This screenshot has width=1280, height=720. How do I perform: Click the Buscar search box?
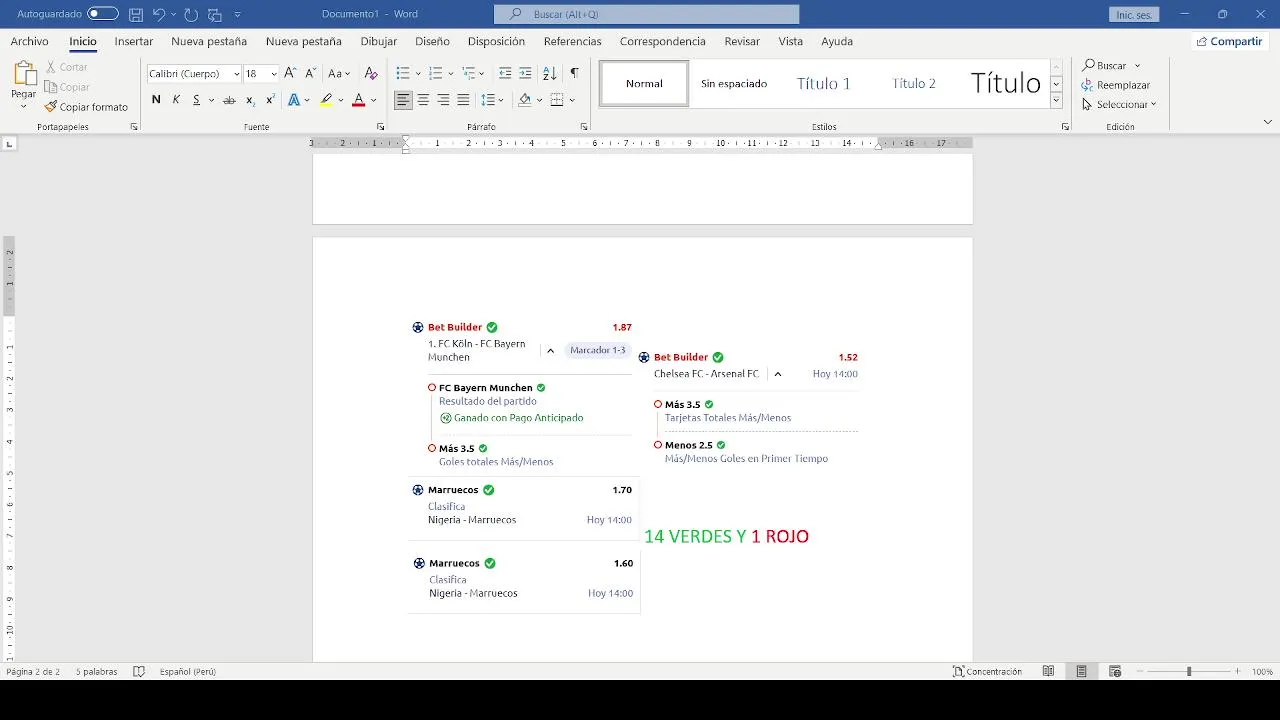tap(646, 14)
